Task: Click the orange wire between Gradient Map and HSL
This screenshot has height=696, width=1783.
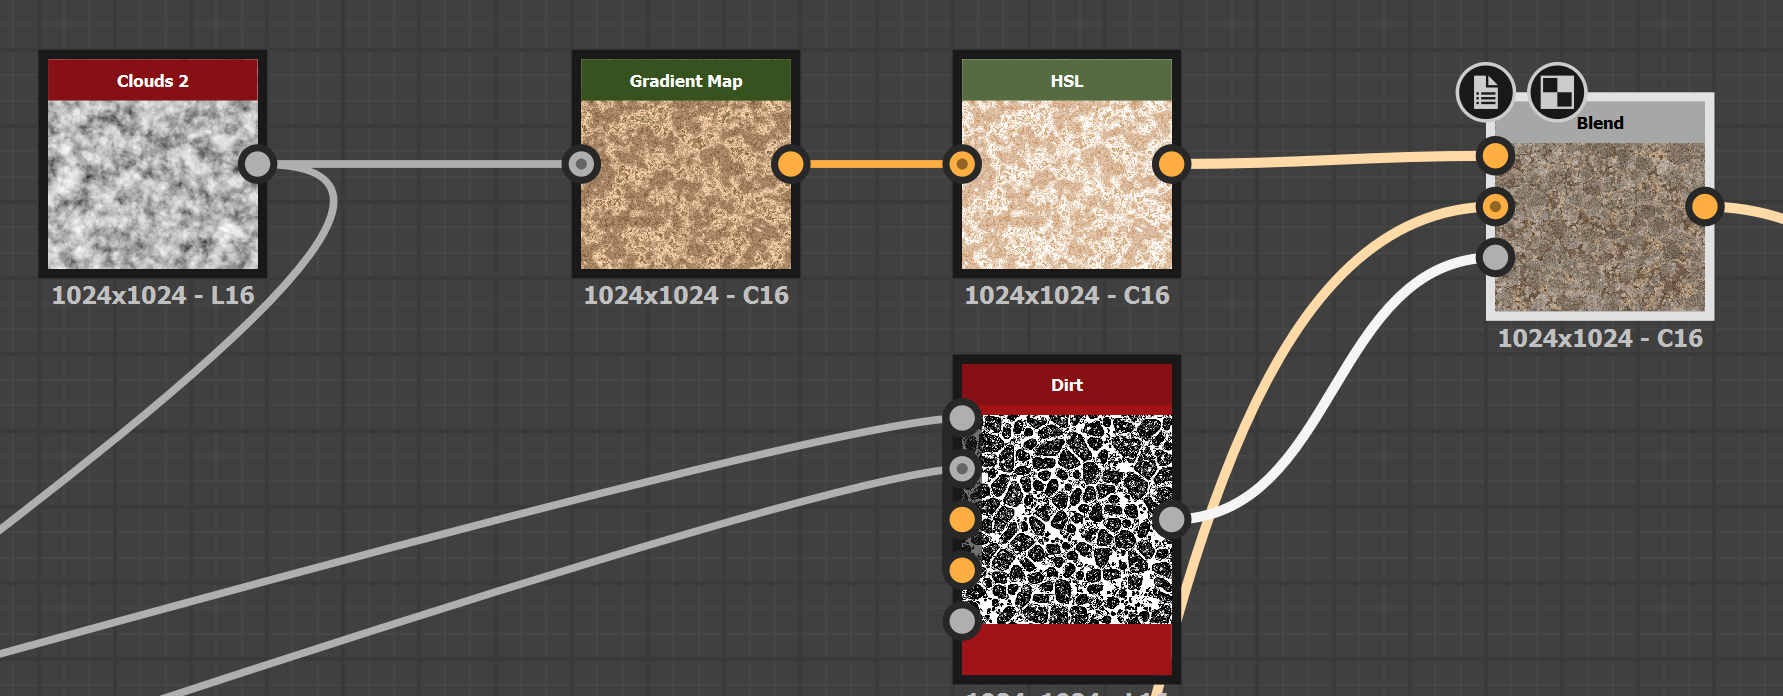Action: point(876,164)
